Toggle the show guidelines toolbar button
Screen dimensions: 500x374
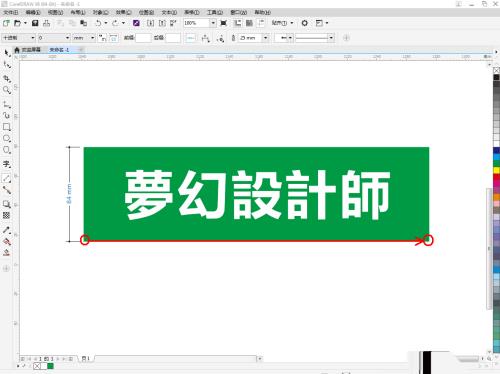(261, 23)
